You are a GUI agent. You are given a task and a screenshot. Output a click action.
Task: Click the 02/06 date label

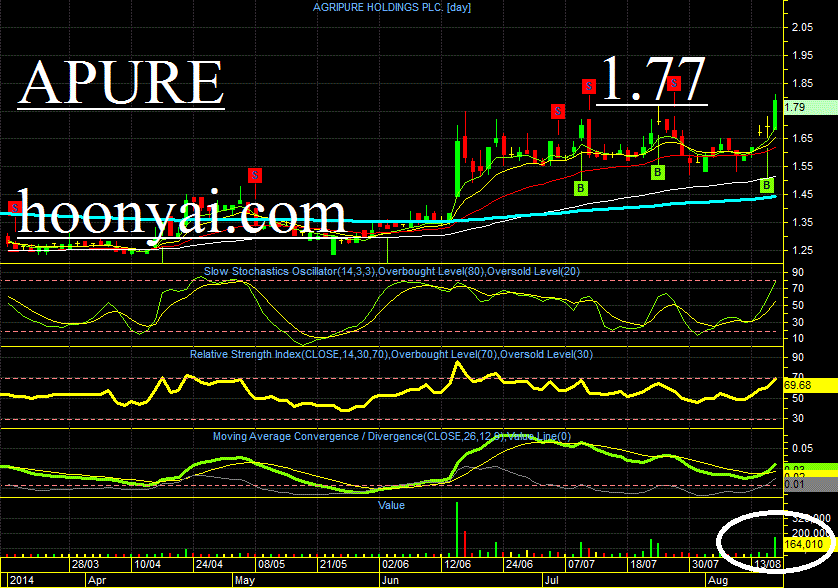[395, 564]
